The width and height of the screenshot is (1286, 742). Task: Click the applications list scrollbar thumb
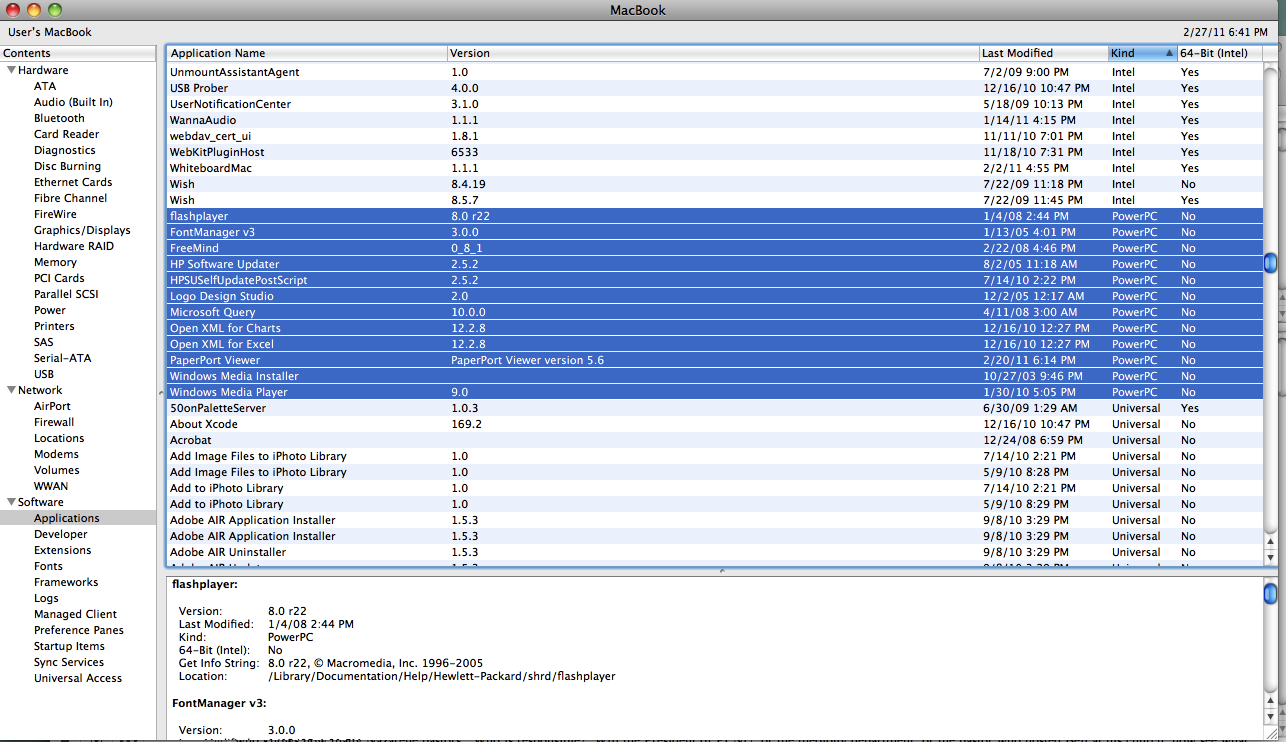(x=1270, y=263)
